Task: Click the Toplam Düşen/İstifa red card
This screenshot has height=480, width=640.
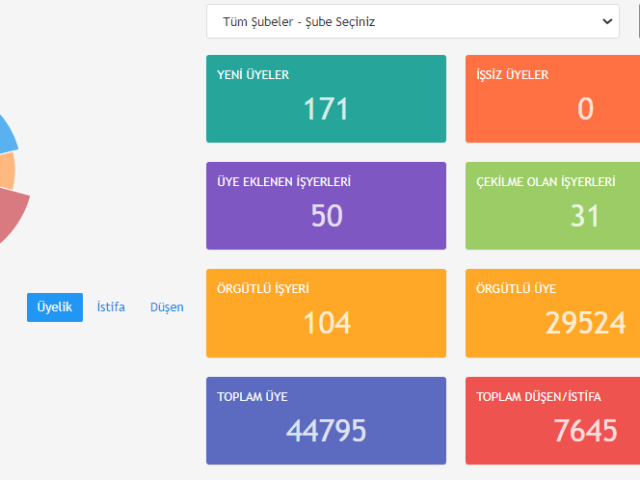Action: (552, 420)
